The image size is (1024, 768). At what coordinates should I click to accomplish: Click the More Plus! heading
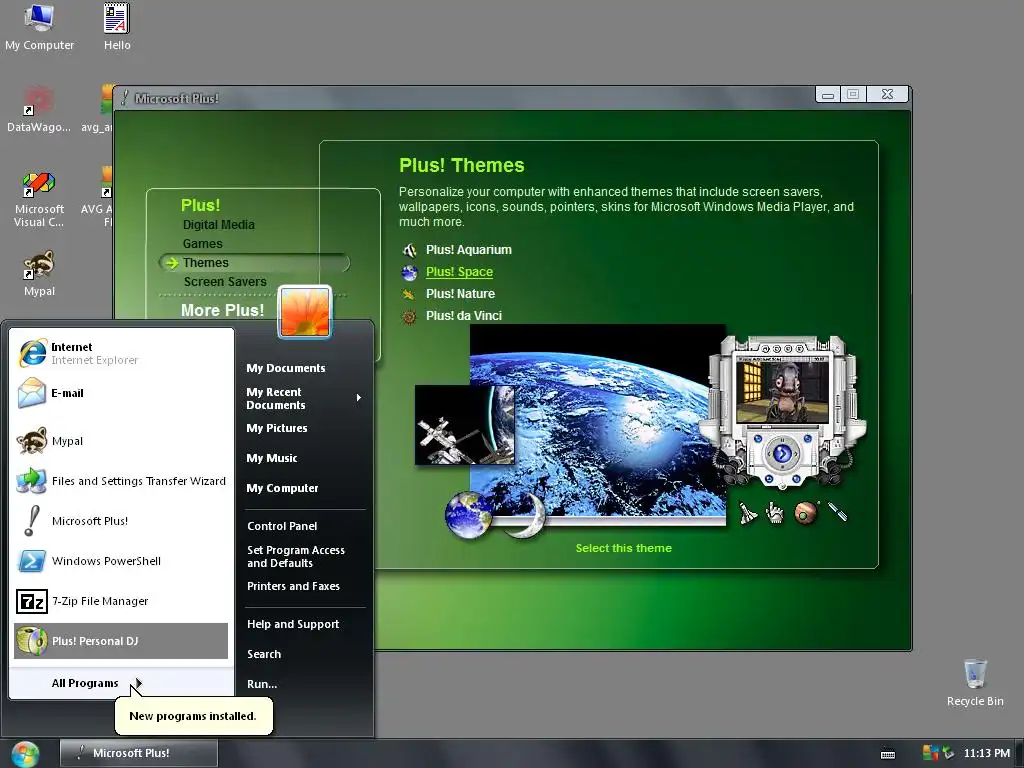(223, 310)
